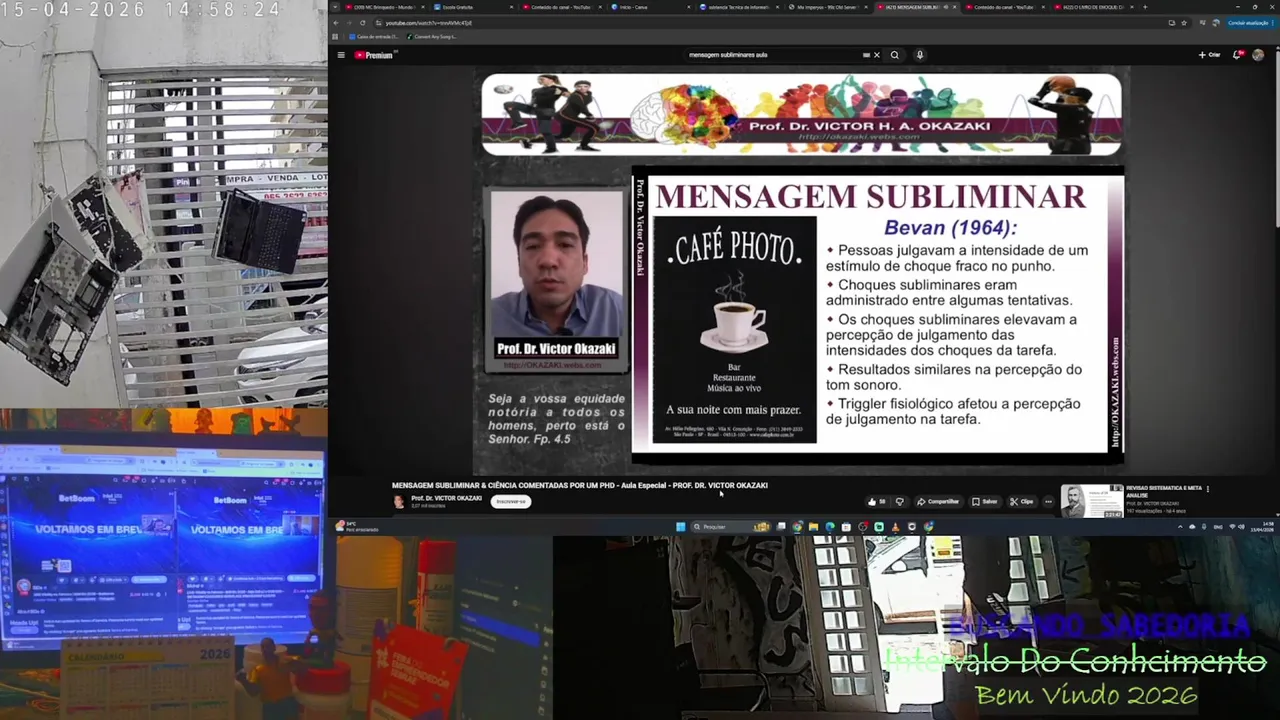Subscribe to Prof. Dr. Victor Okazaki channel
Viewport: 1280px width, 720px height.
(x=510, y=502)
